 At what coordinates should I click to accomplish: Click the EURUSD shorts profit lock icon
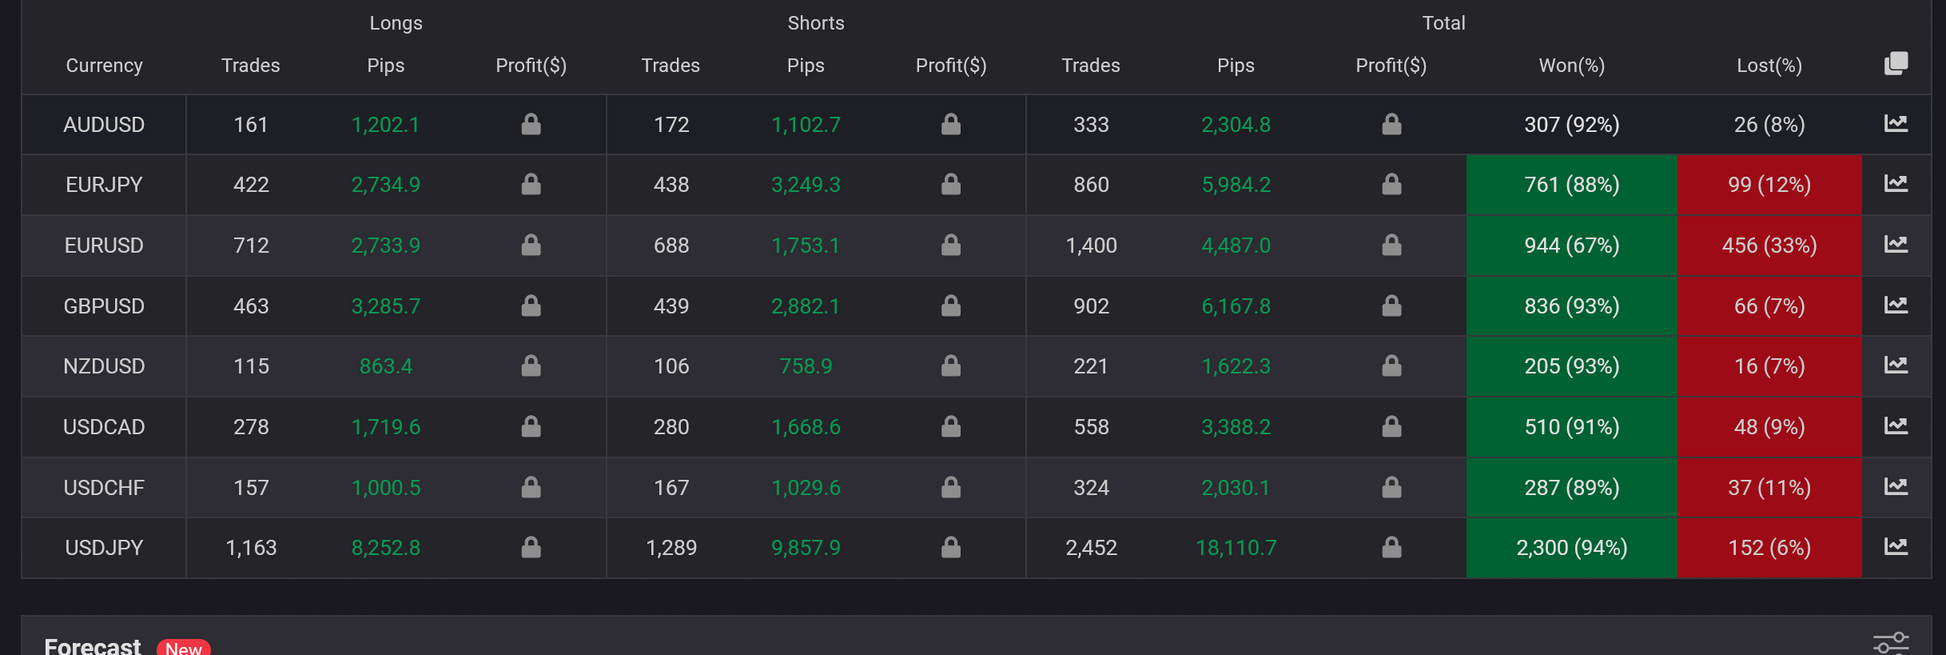click(x=951, y=245)
